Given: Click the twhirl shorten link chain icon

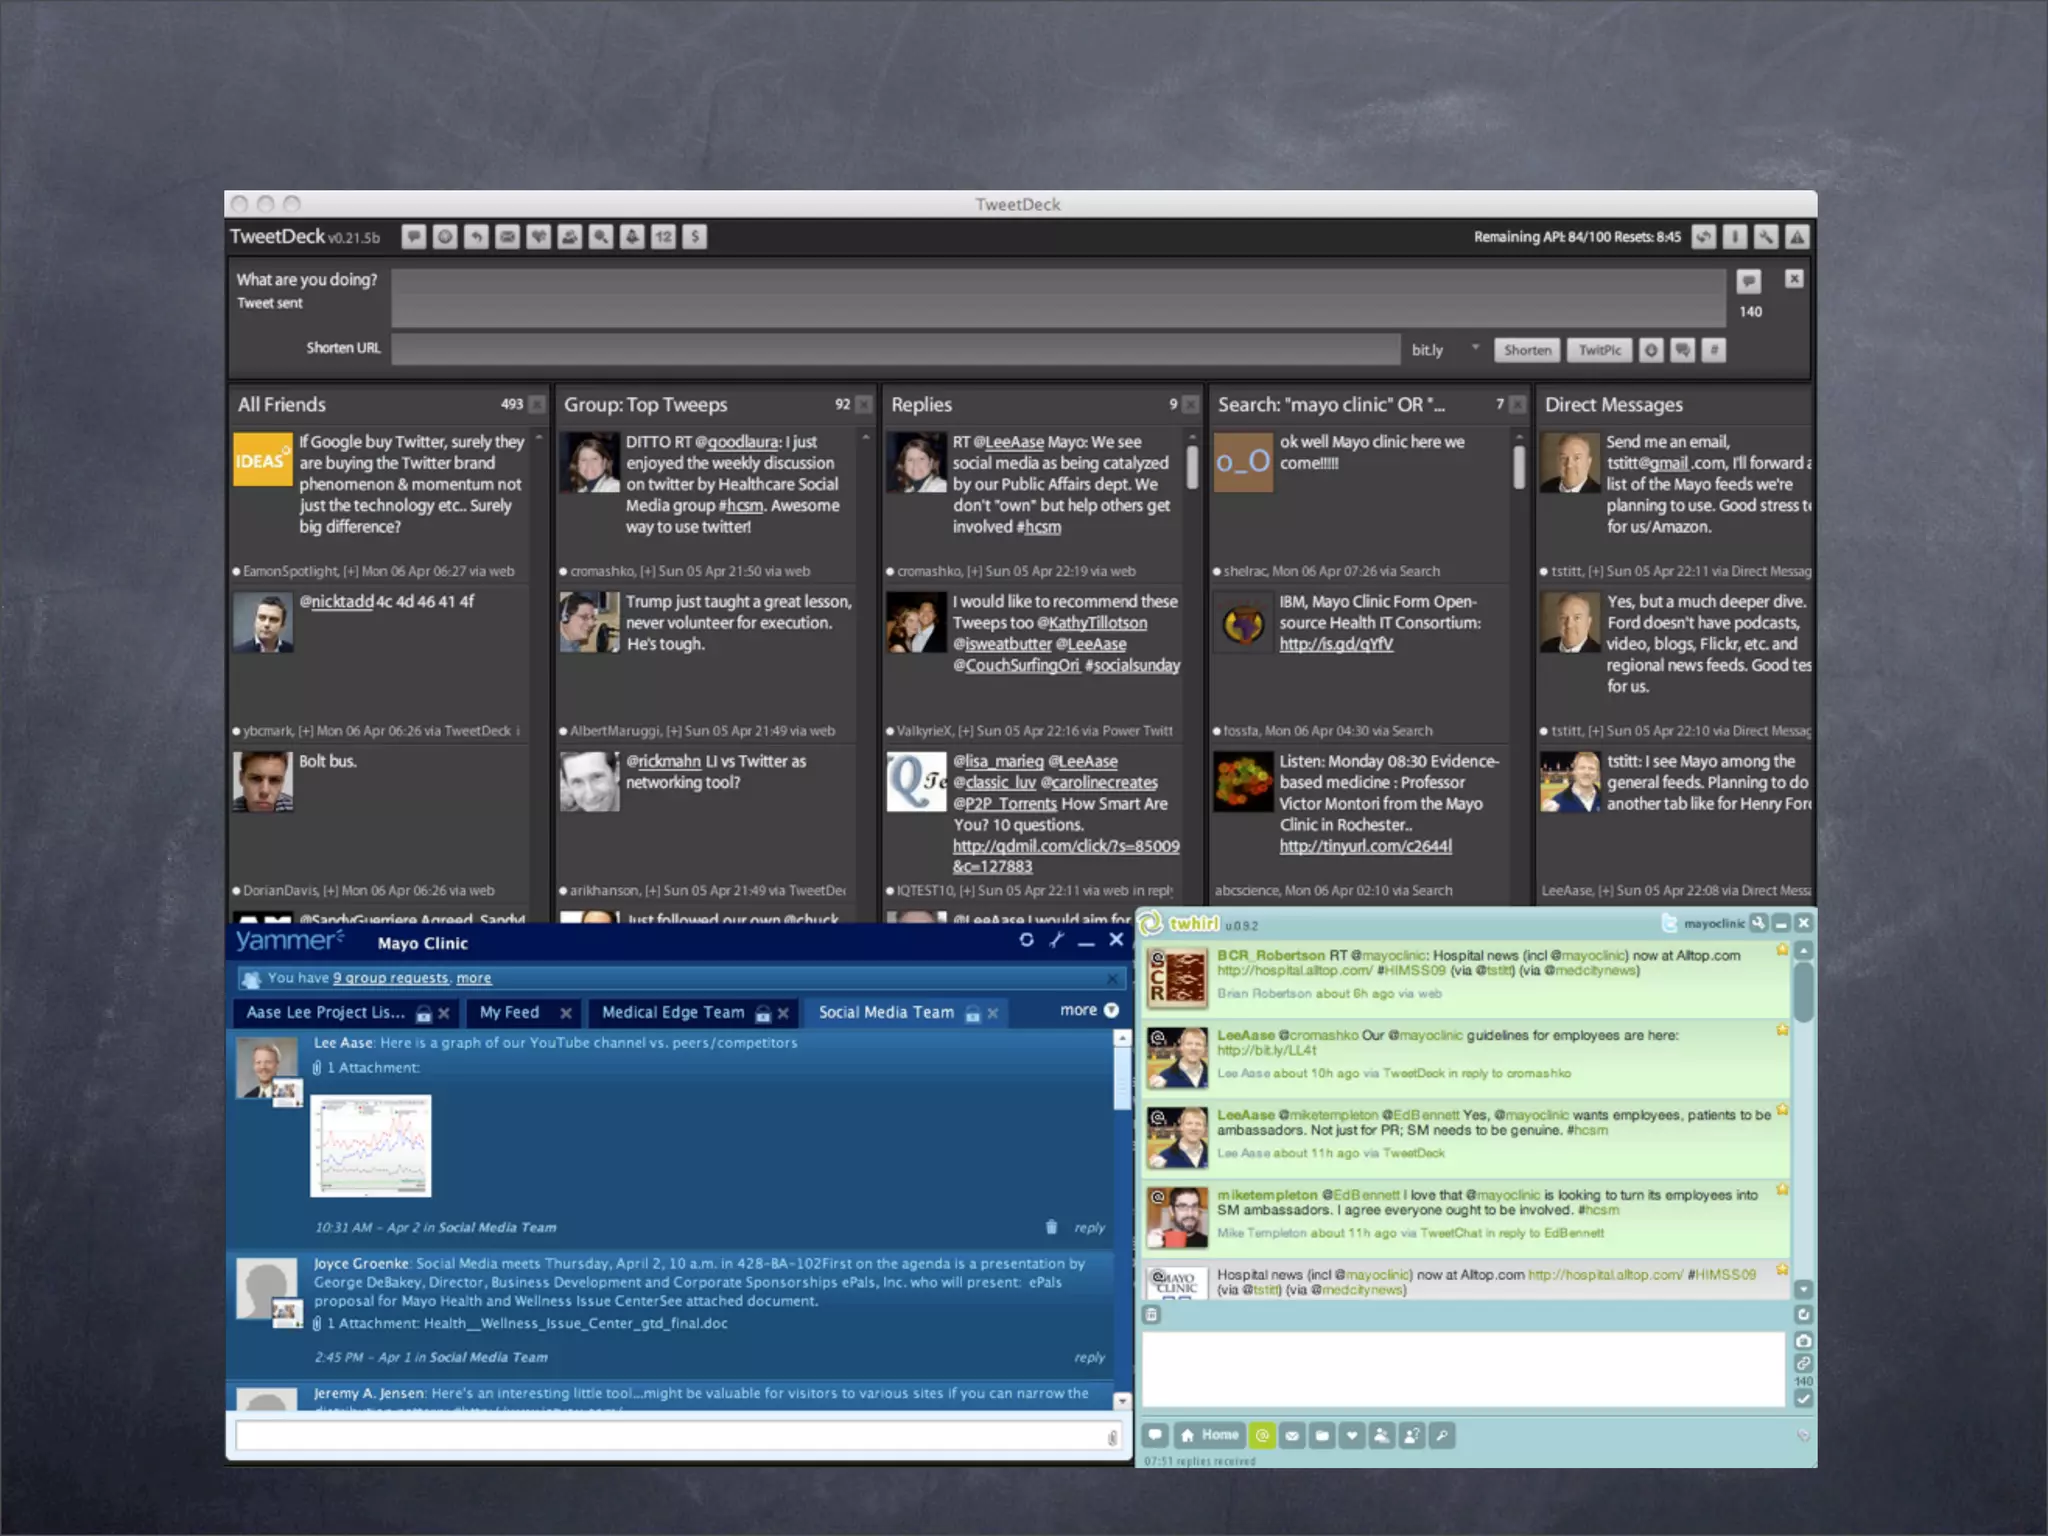Looking at the screenshot, I should click(x=1803, y=1363).
